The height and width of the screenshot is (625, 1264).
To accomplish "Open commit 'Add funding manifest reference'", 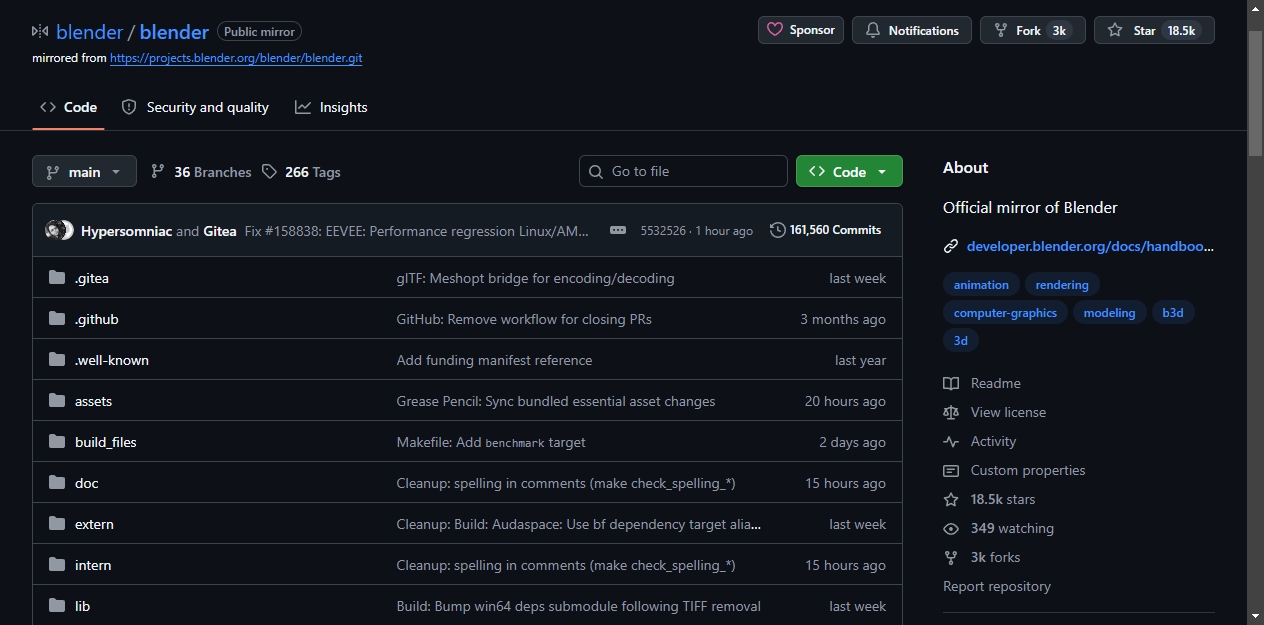I will tap(494, 360).
